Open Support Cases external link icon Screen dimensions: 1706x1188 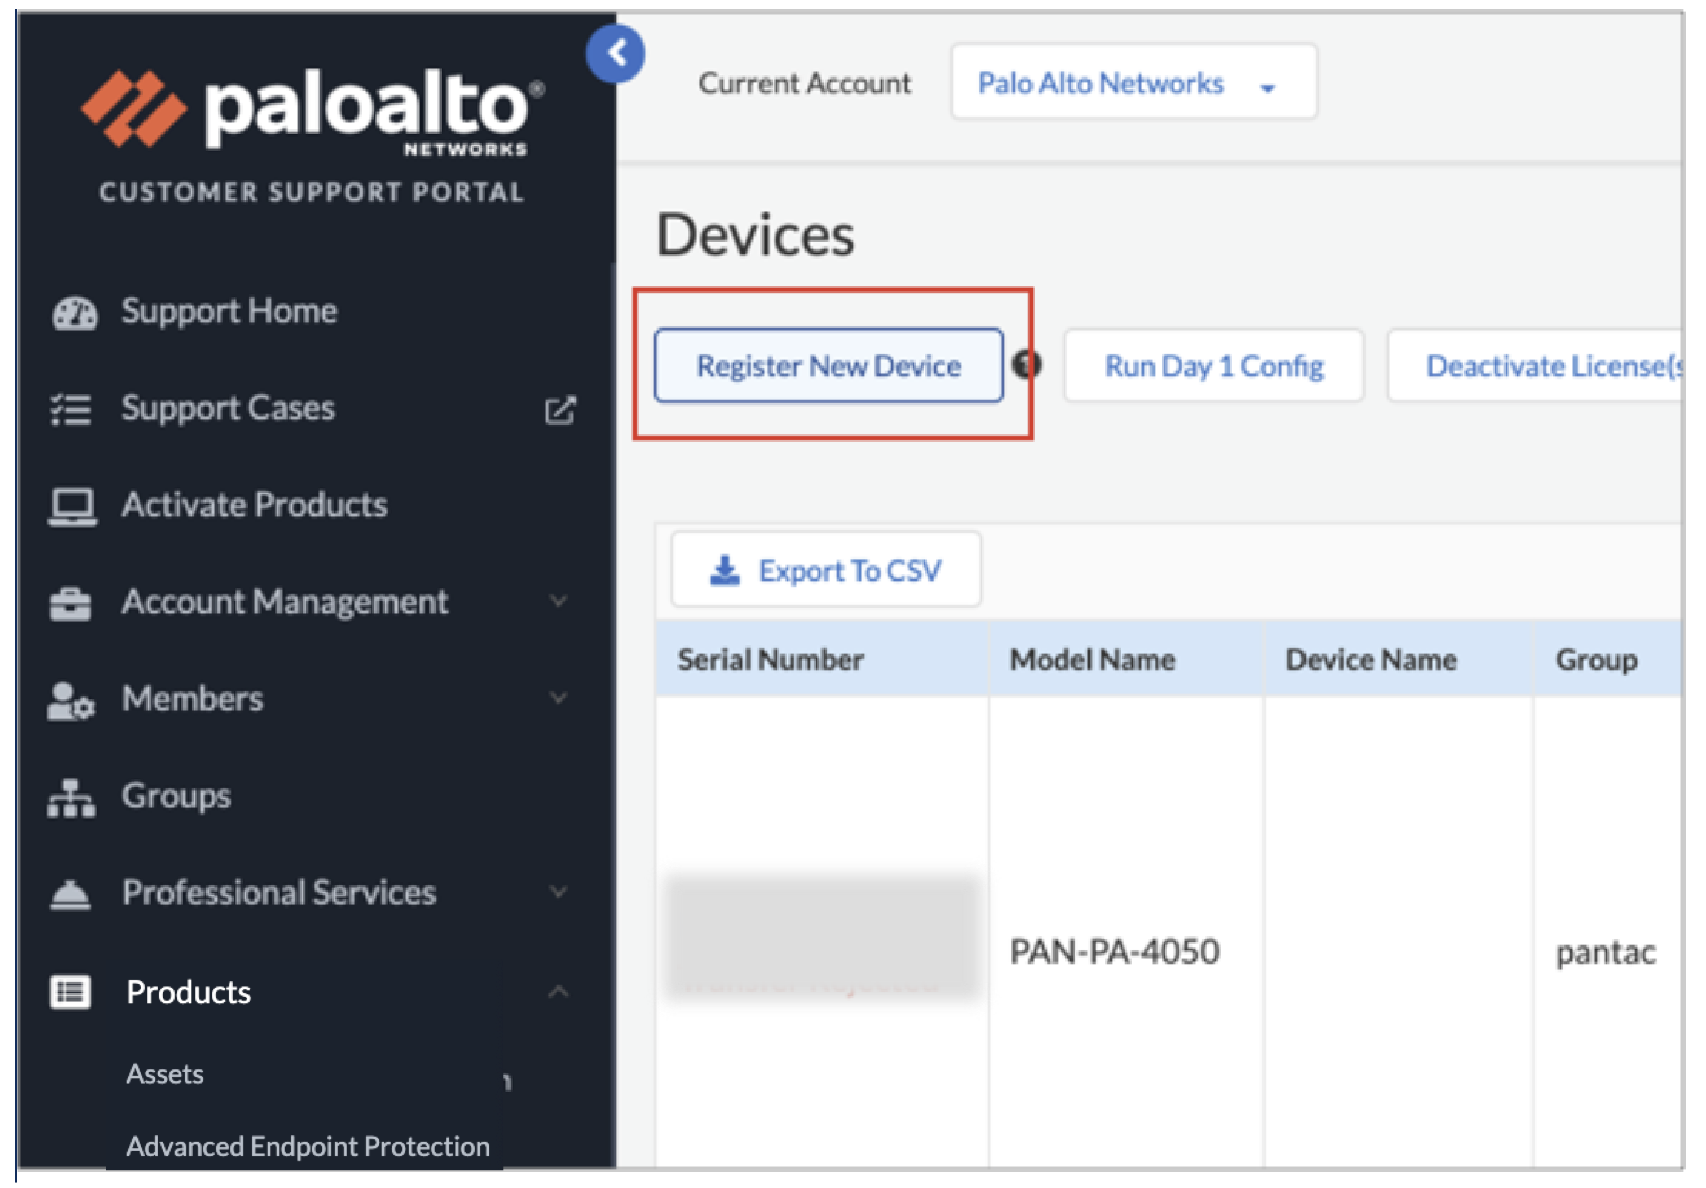pos(560,409)
